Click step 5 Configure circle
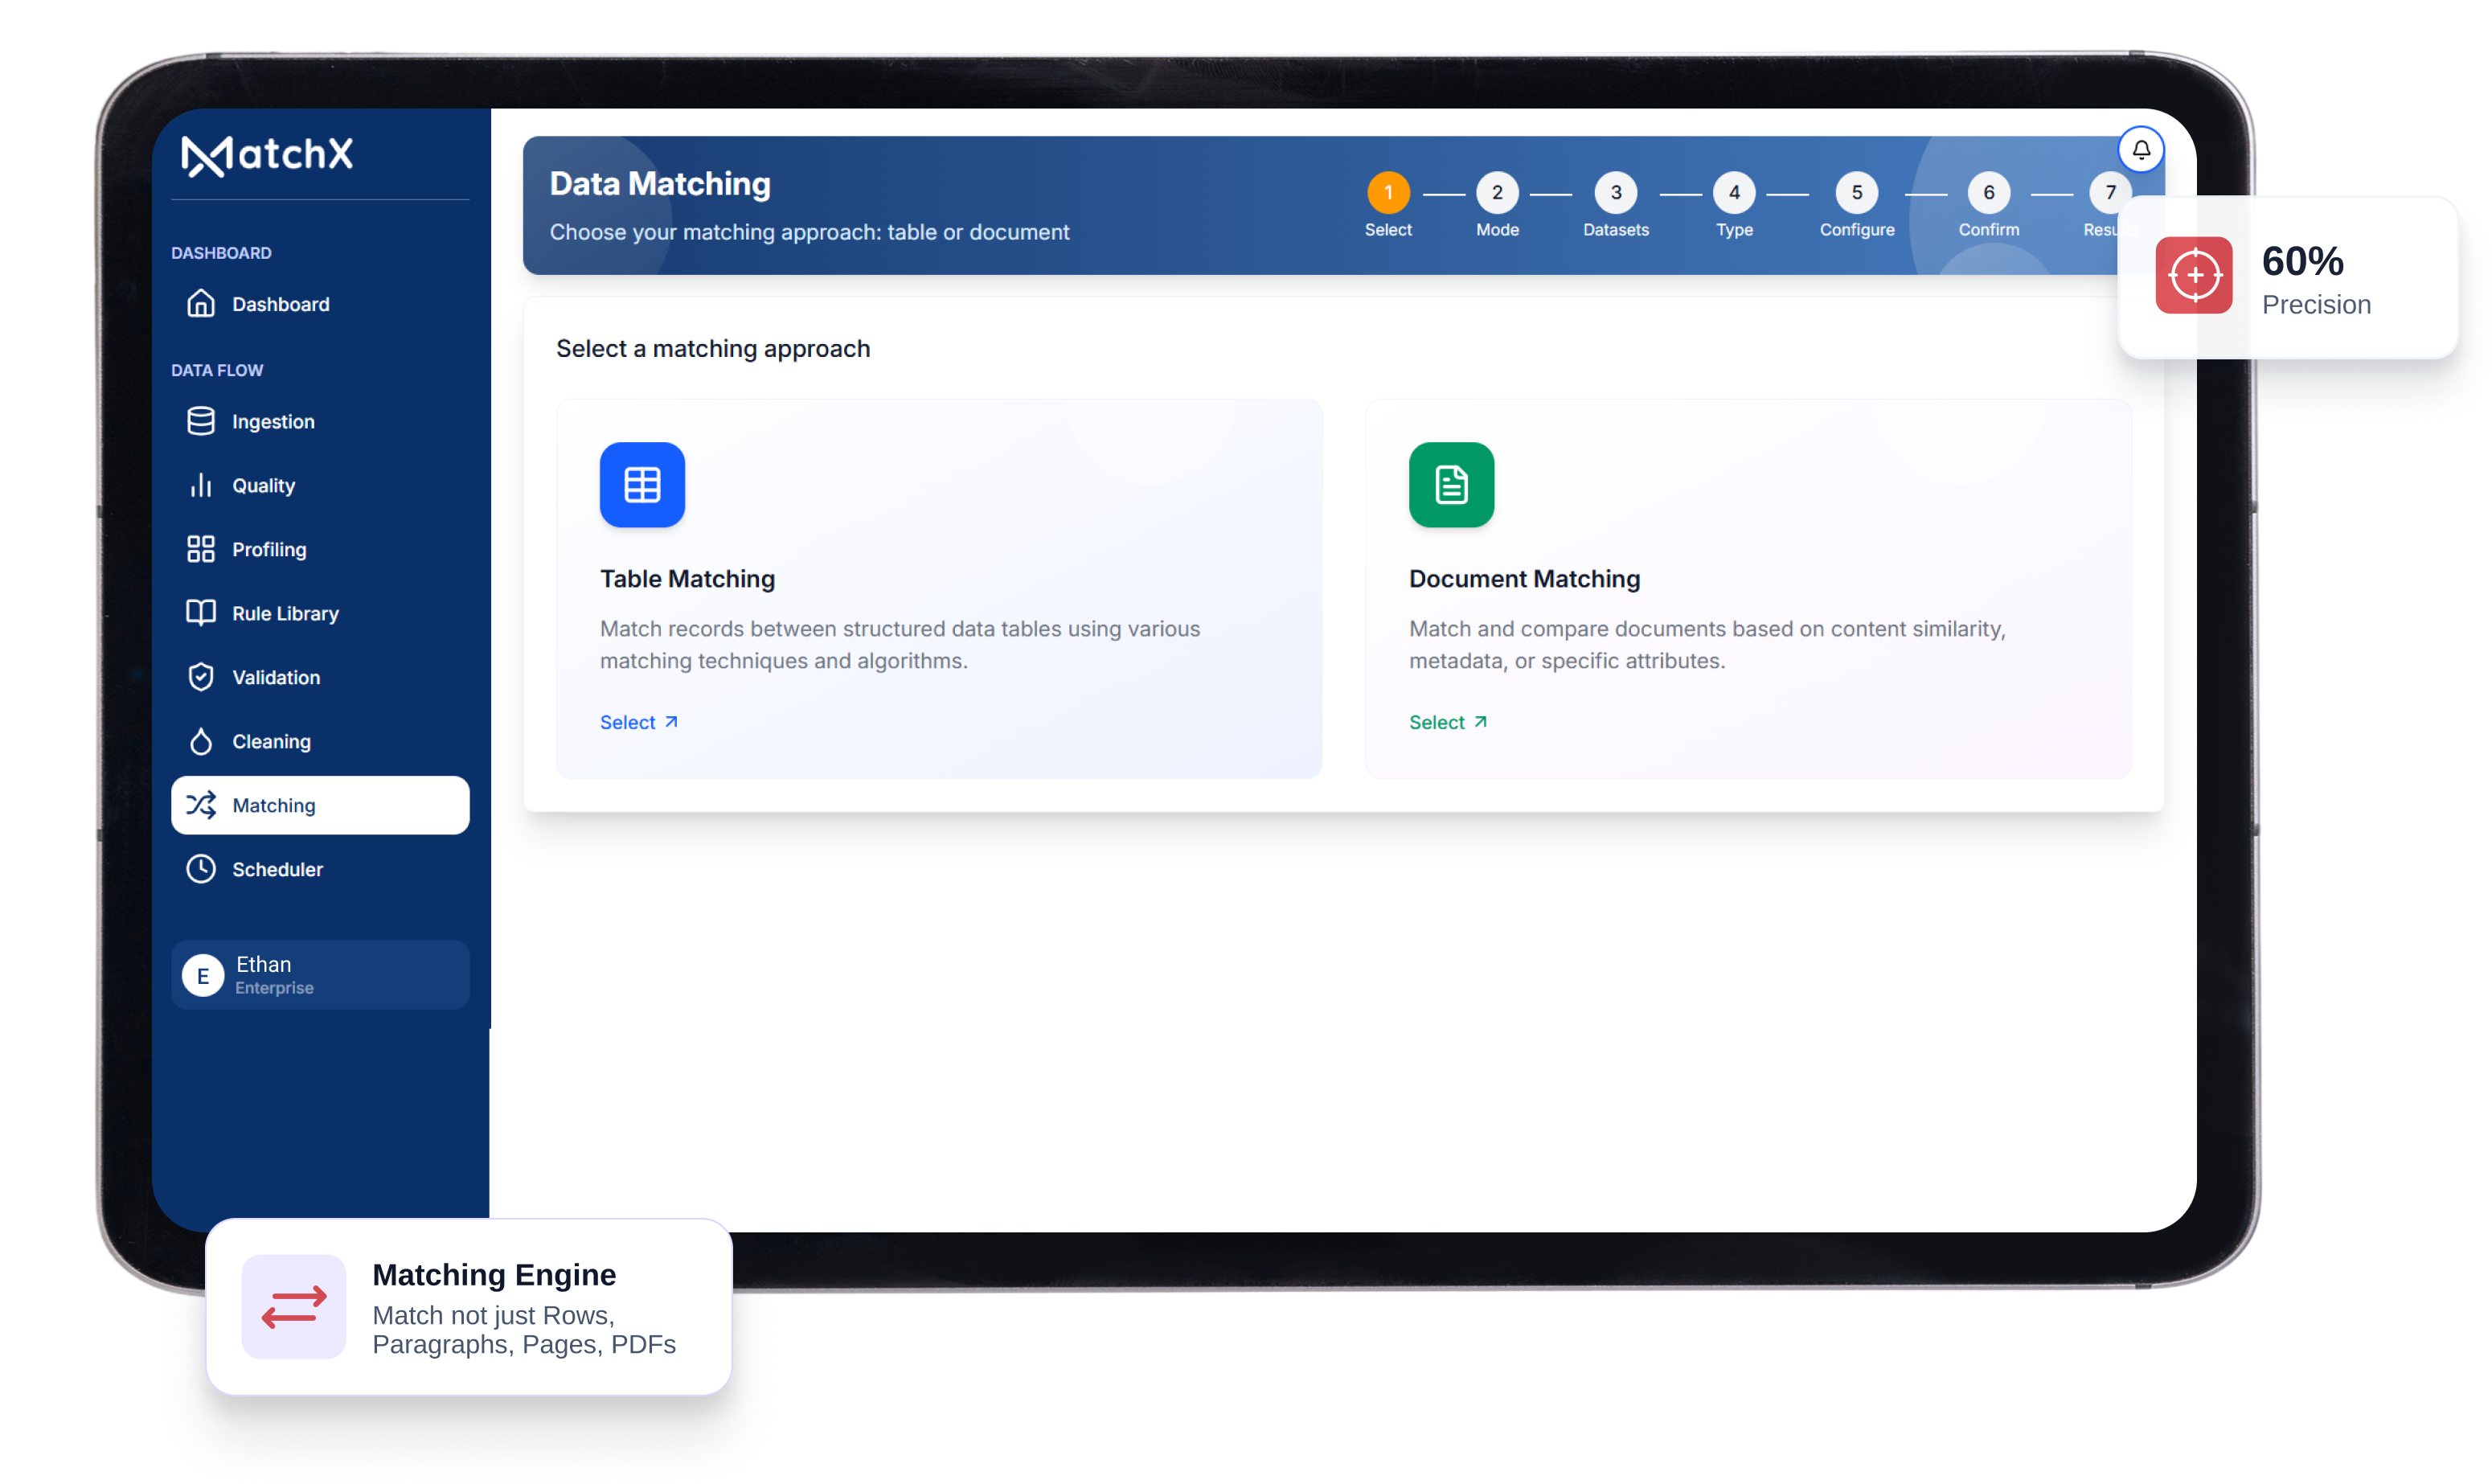This screenshot has height=1484, width=2492. click(x=1856, y=193)
